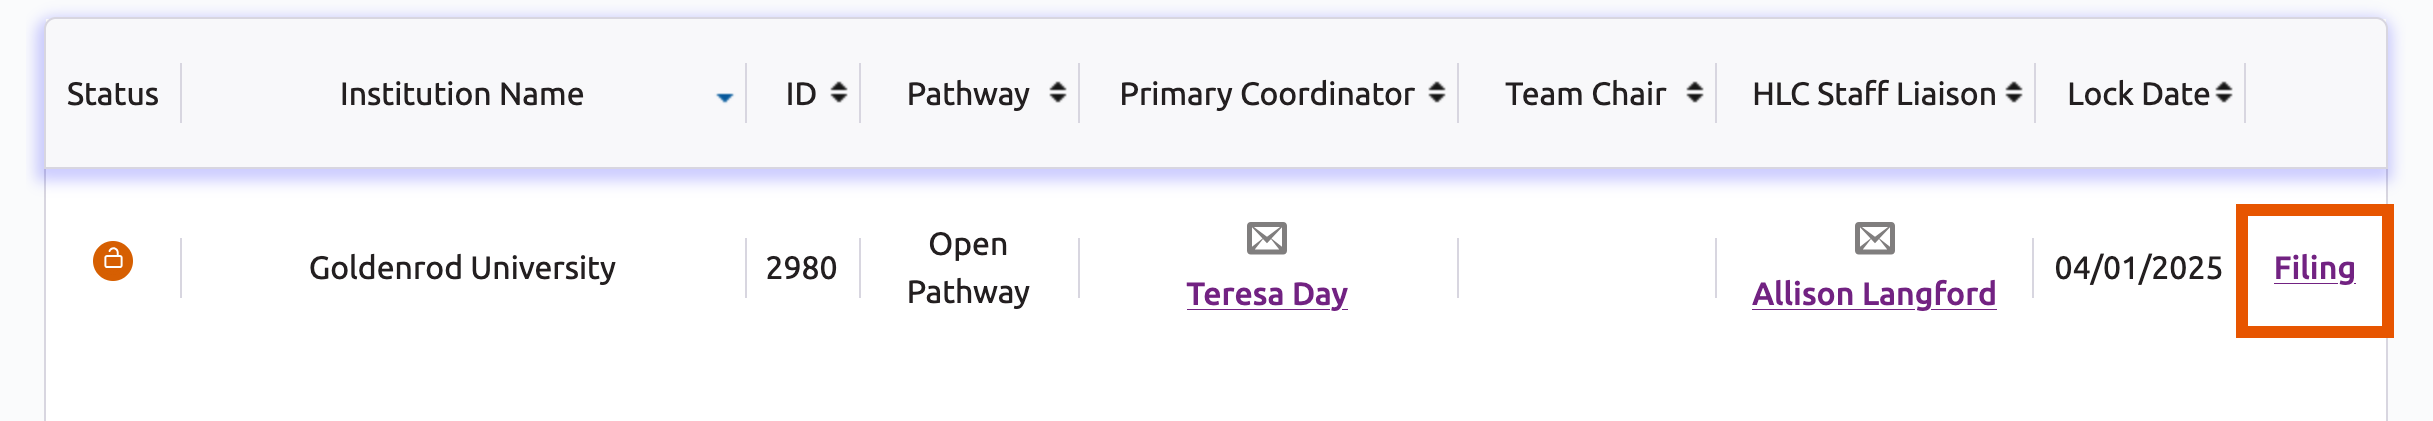Click the institution ID 2980 cell
This screenshot has height=421, width=2433.
(801, 268)
